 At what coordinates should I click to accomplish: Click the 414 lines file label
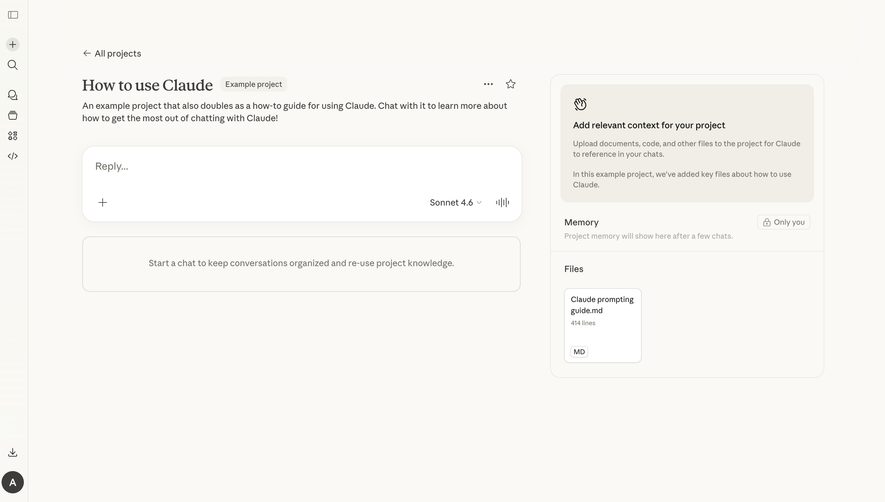coord(583,323)
